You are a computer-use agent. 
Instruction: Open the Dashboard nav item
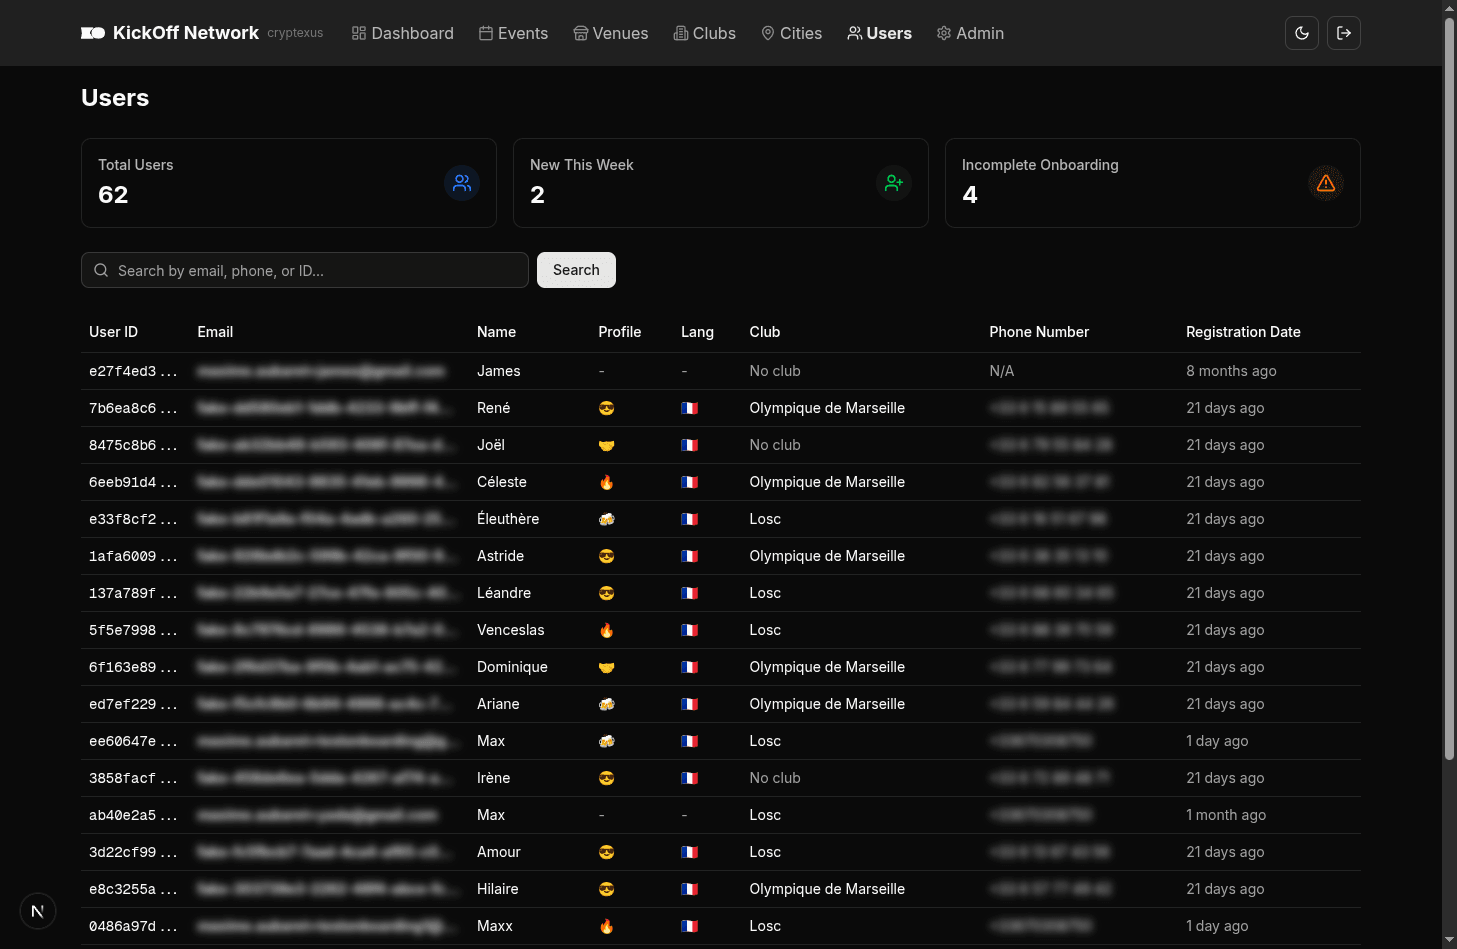403,33
